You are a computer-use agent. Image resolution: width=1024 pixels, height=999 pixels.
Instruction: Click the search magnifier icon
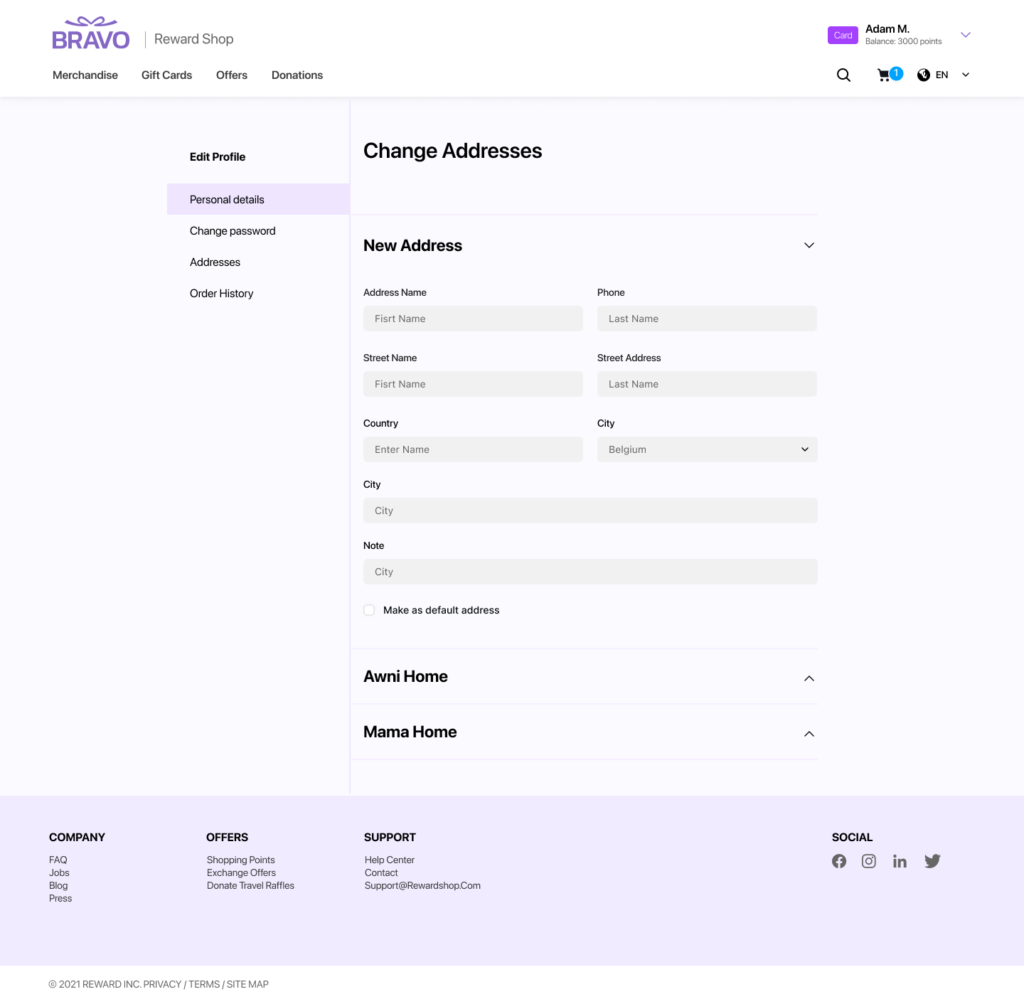(843, 75)
